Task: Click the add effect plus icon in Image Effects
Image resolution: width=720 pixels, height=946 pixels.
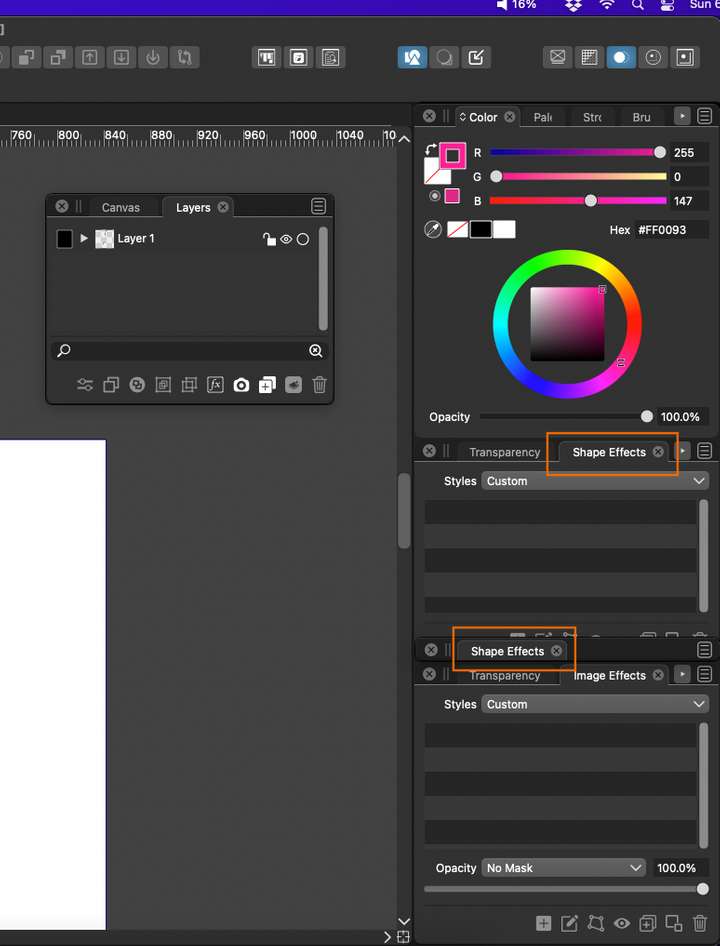Action: (543, 922)
